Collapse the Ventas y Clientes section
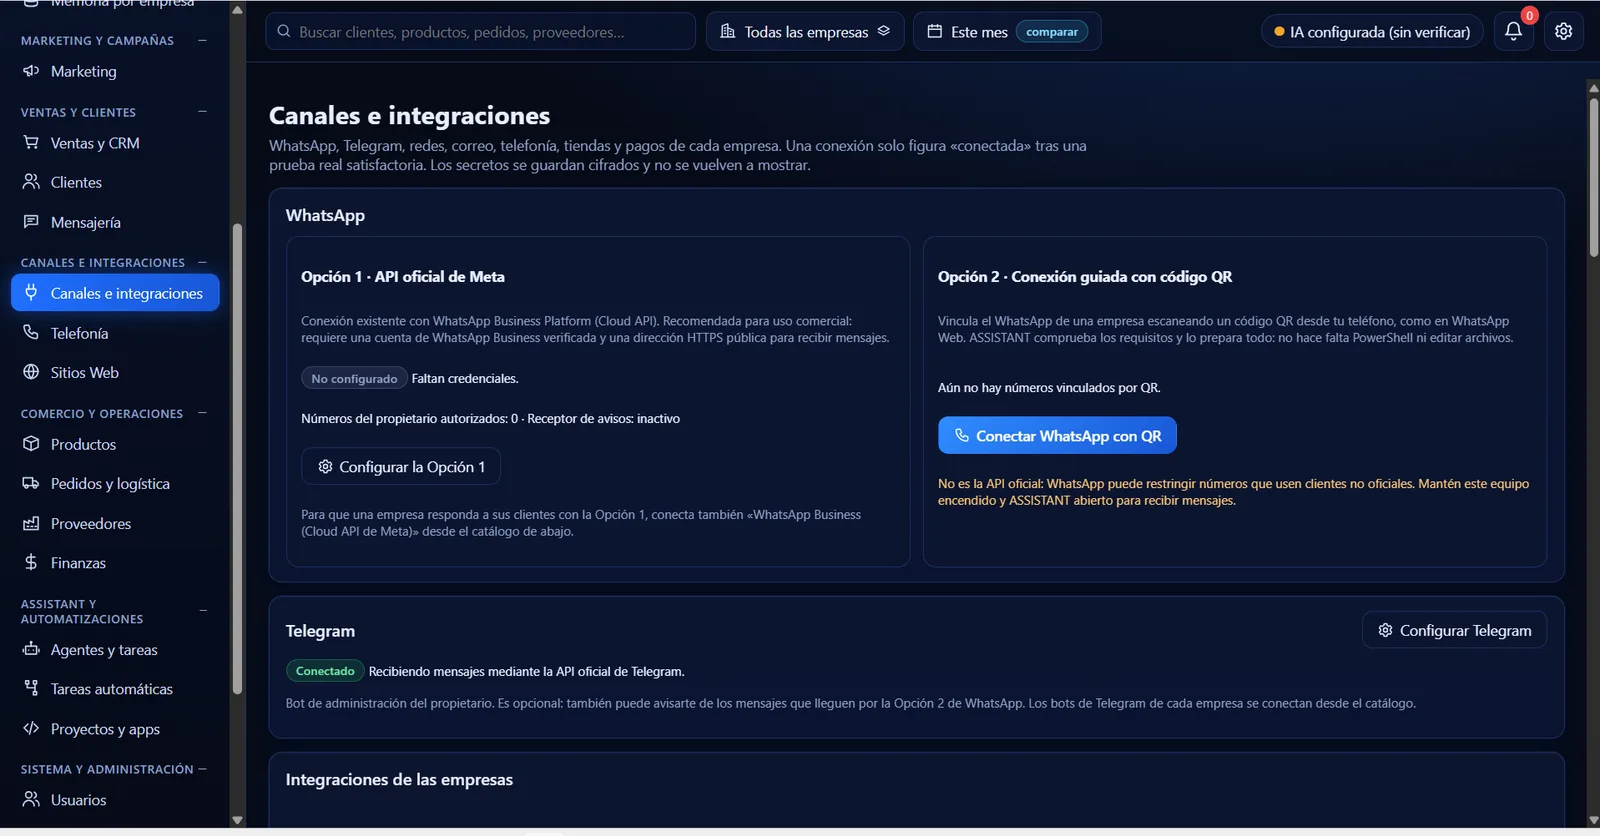The height and width of the screenshot is (836, 1600). tap(203, 112)
